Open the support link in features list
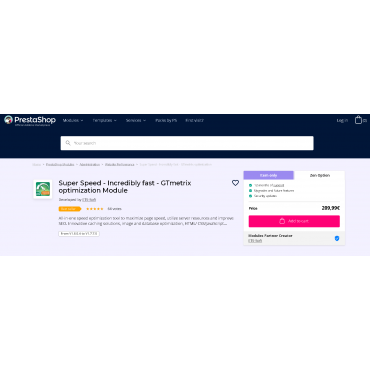This screenshot has height=370, width=370. click(x=279, y=185)
